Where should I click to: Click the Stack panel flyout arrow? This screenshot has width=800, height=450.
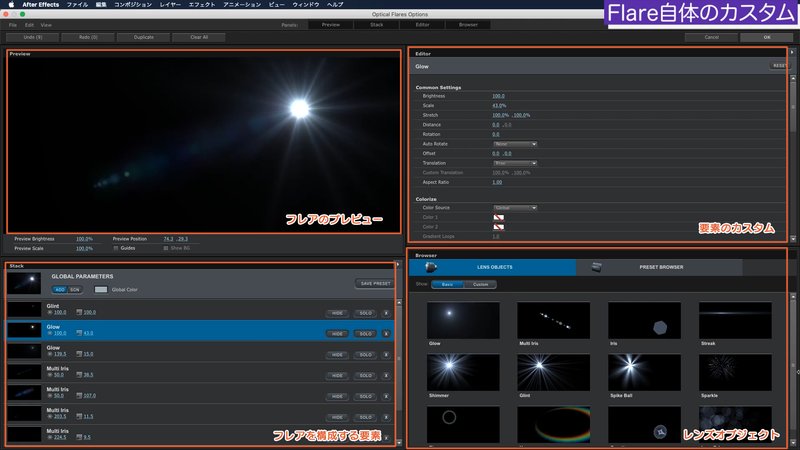click(x=398, y=264)
